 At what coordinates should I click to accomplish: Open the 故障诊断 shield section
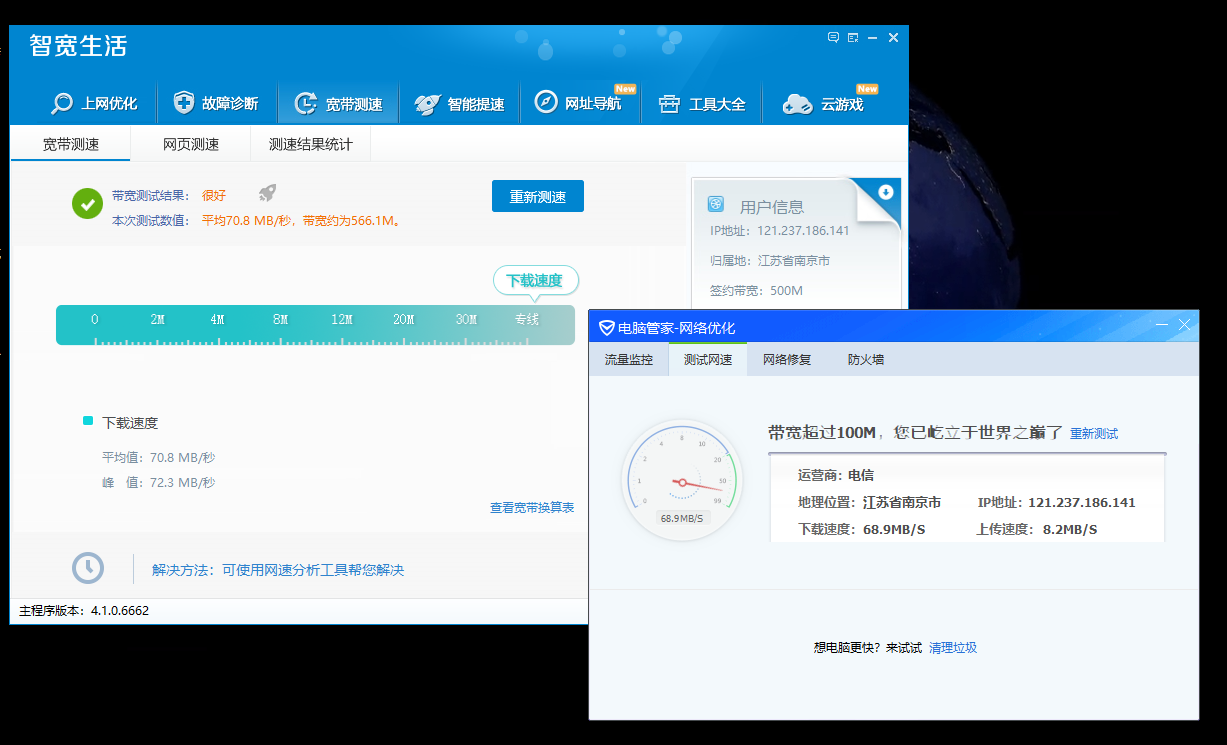pos(215,103)
